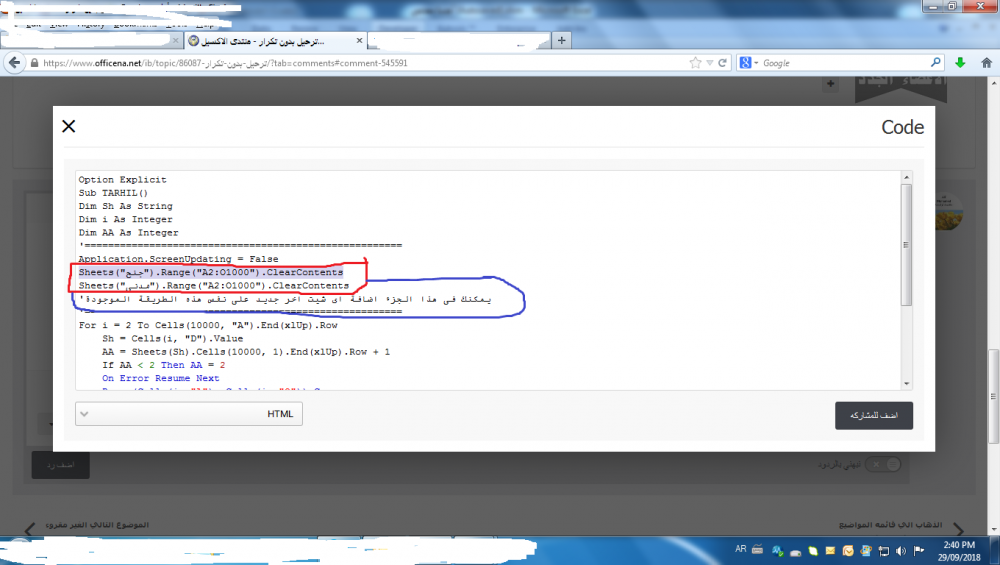Screen dimensions: 1000x565
Task: Reload the page using the refresh icon
Action: coord(724,63)
